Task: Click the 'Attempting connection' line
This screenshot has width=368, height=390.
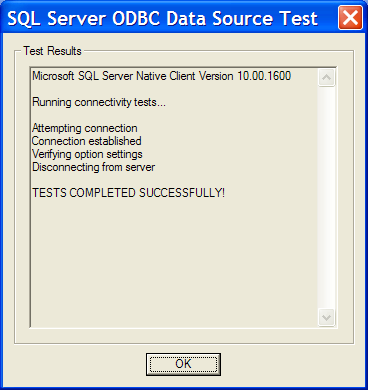Action: click(85, 128)
